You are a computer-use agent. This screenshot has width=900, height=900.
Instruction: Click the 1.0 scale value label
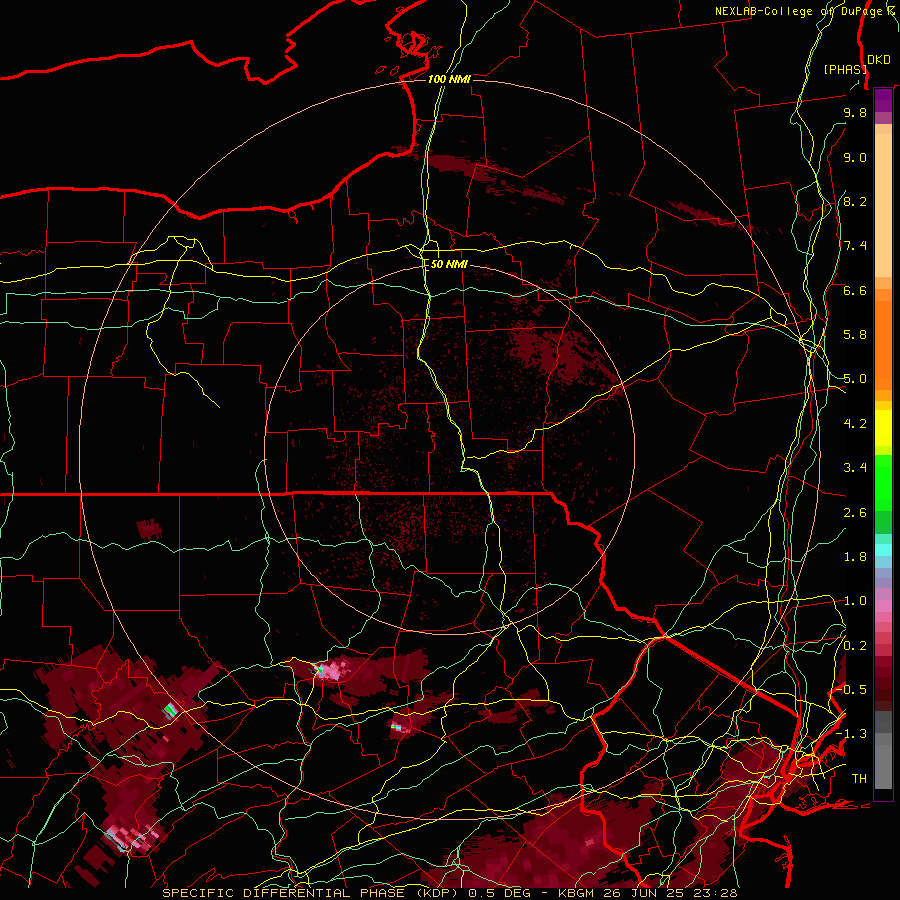point(855,601)
